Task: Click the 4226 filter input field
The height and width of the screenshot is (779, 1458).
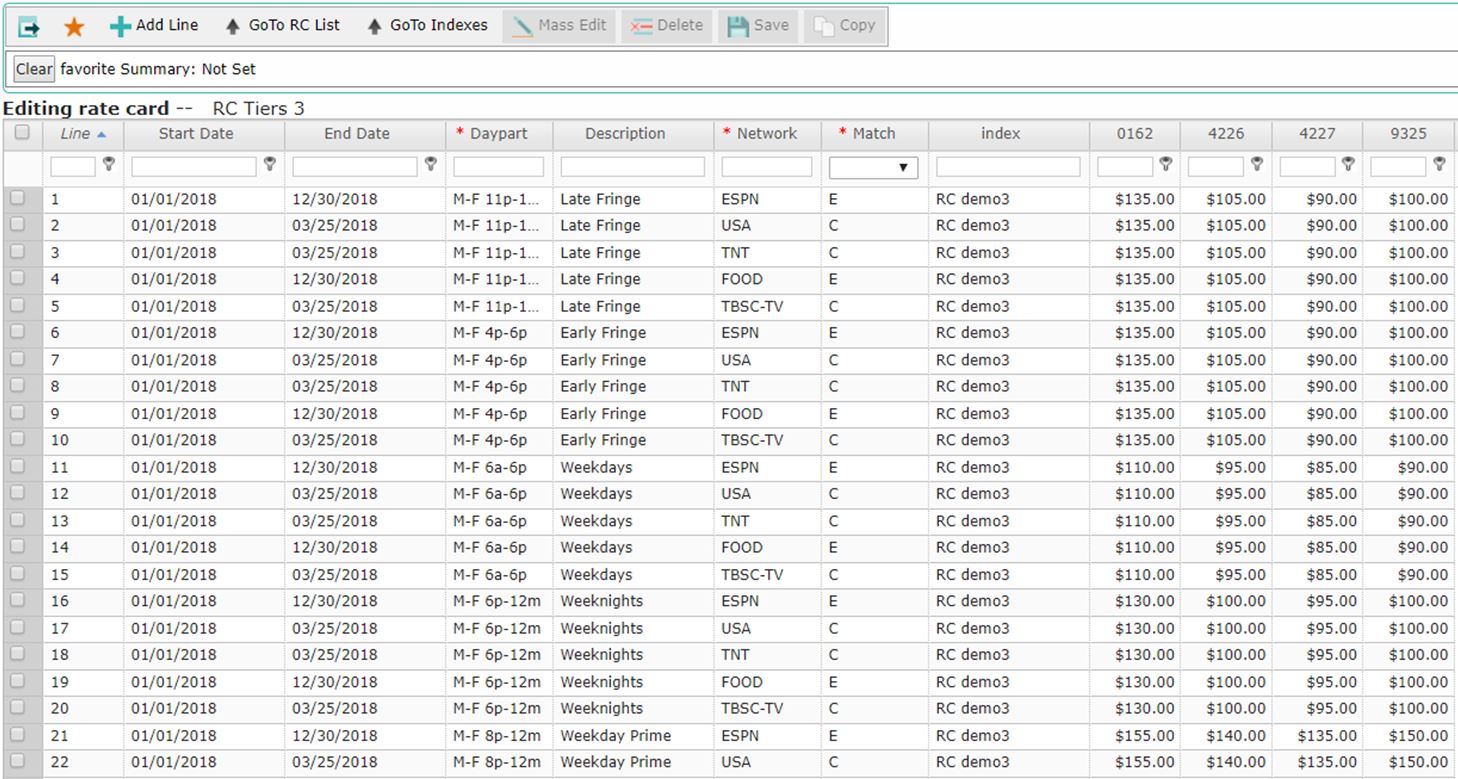Action: click(1216, 167)
